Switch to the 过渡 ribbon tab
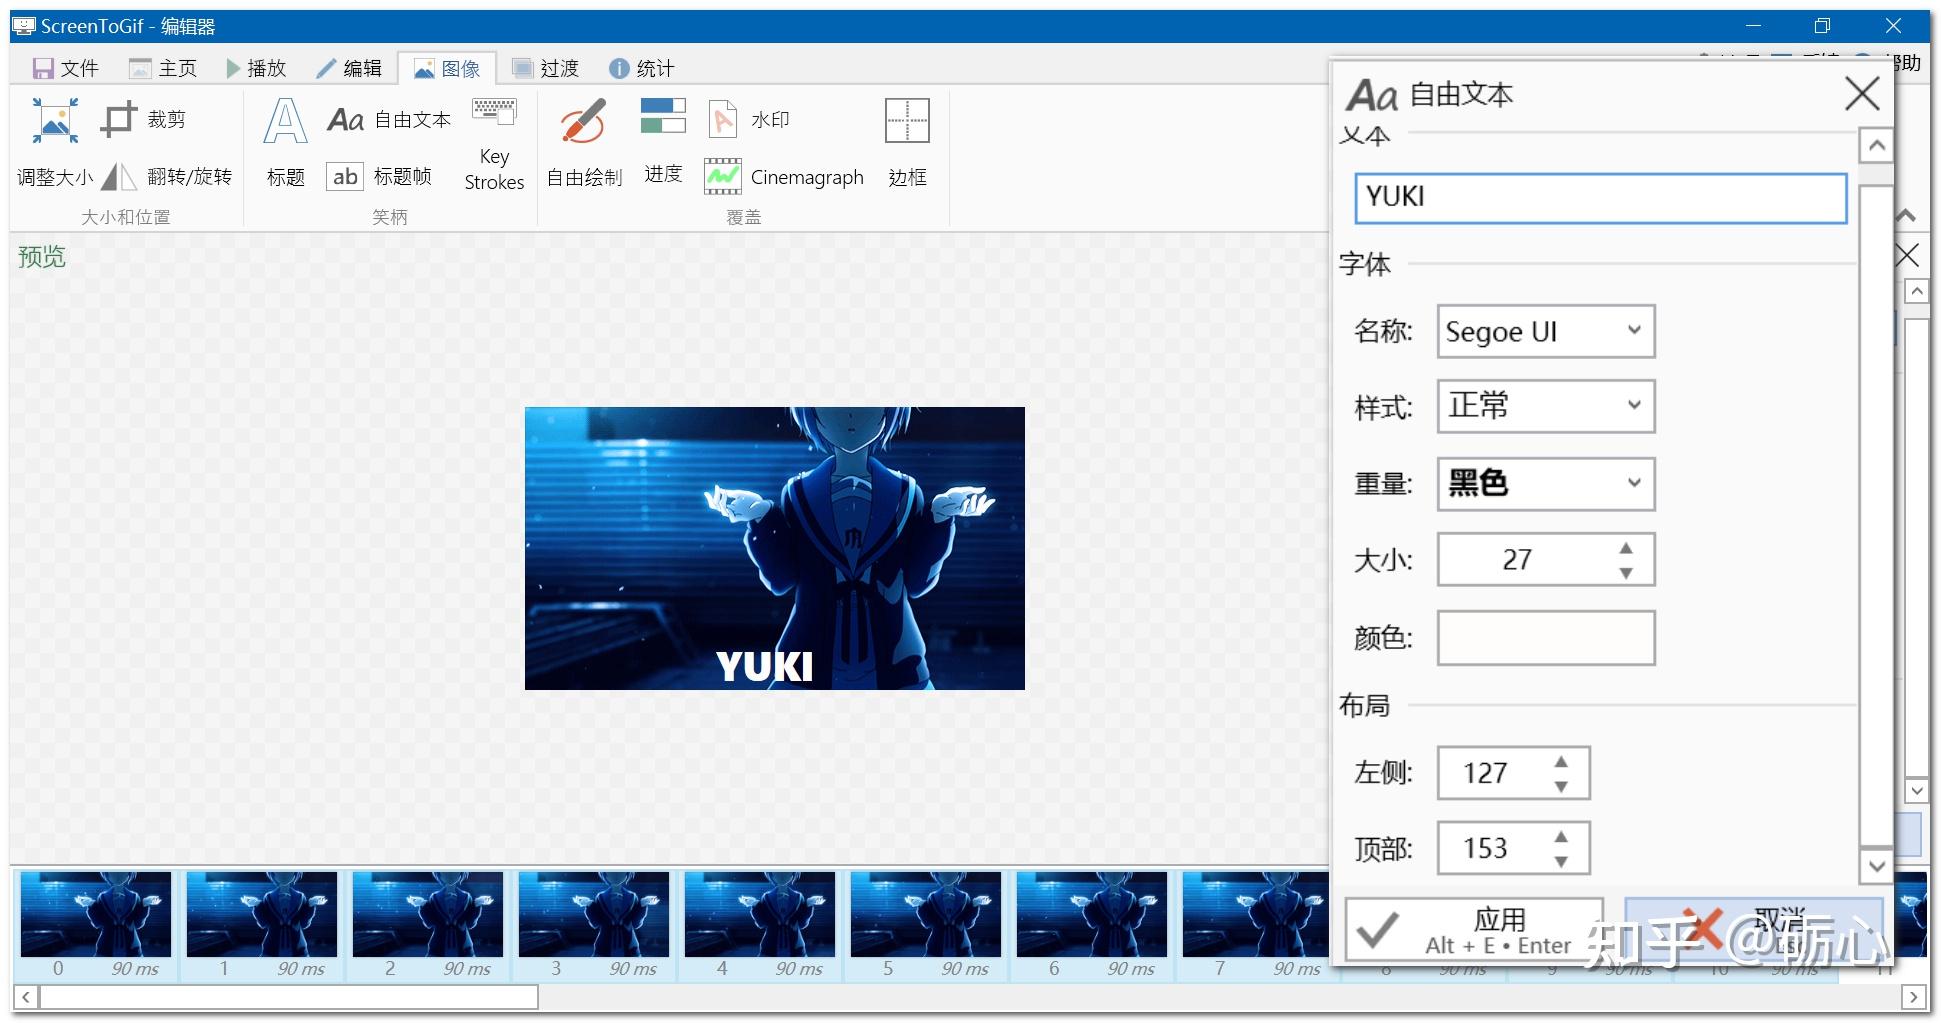 (545, 67)
